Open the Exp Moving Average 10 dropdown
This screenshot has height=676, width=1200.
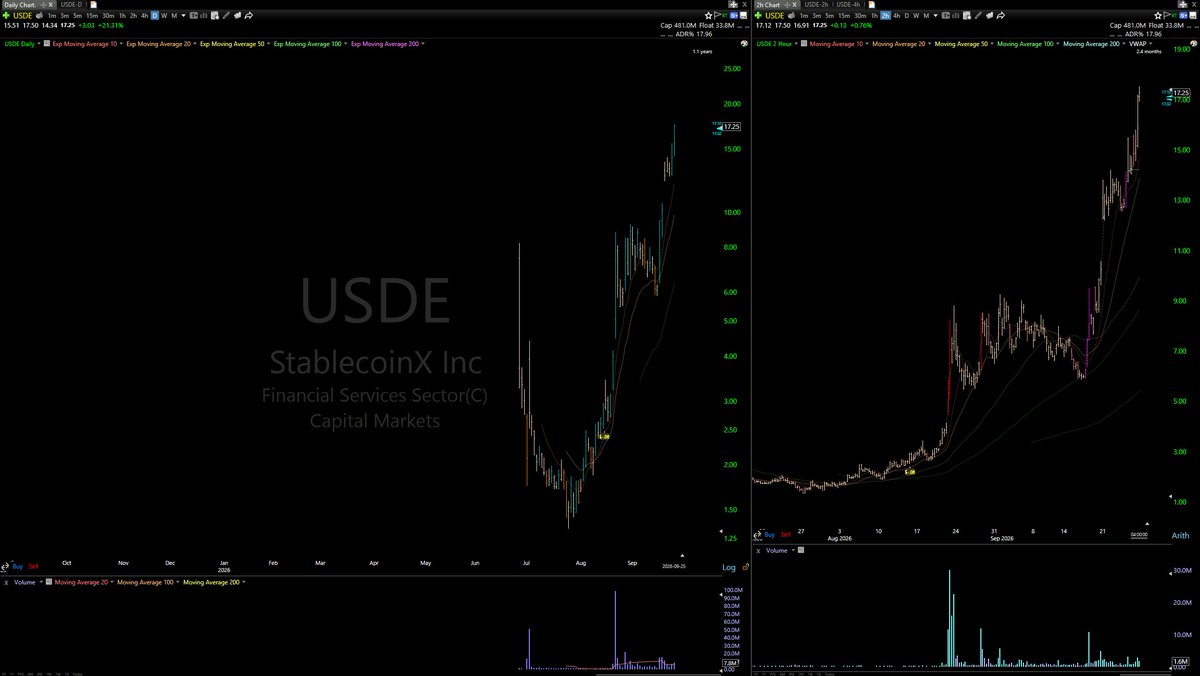tap(121, 44)
